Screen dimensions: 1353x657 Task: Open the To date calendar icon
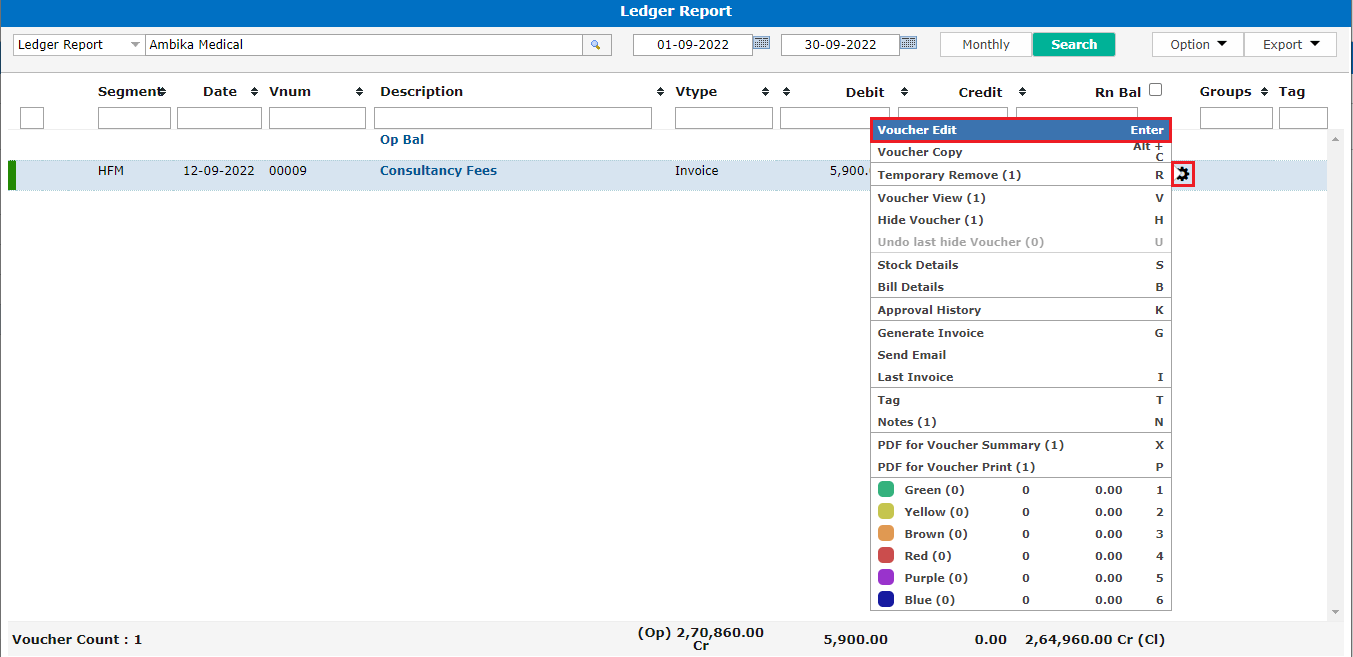(x=908, y=43)
